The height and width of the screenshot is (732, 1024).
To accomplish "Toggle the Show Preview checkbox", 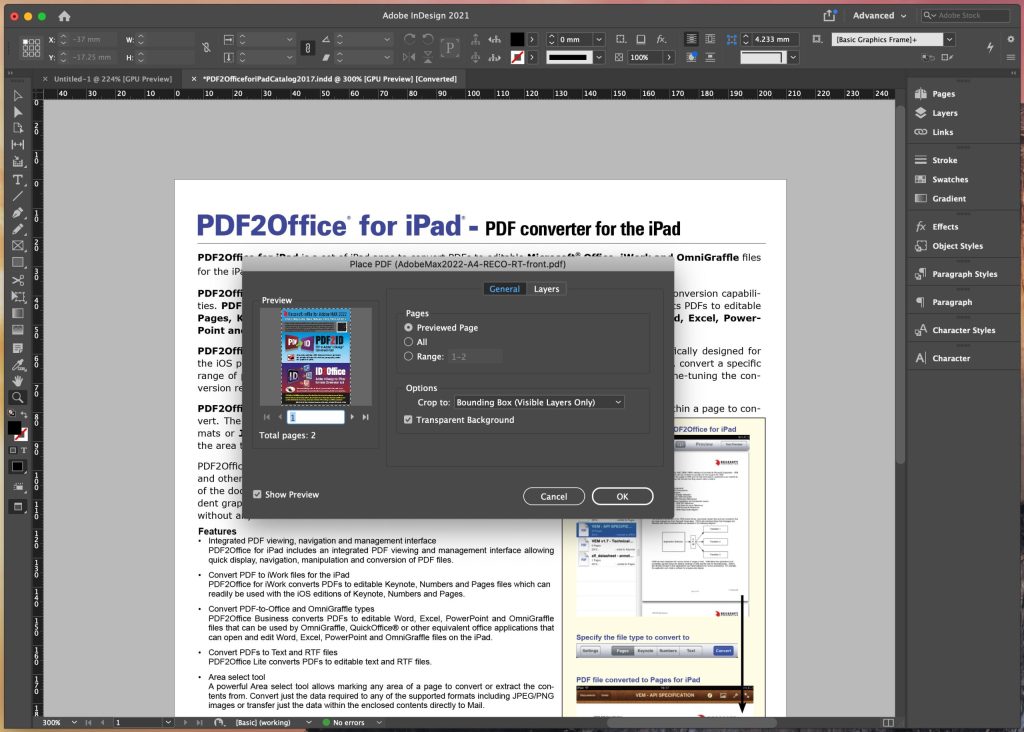I will pyautogui.click(x=257, y=493).
